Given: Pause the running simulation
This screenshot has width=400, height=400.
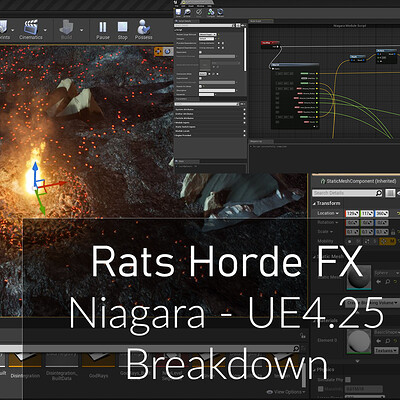Looking at the screenshot, I should click(x=103, y=28).
